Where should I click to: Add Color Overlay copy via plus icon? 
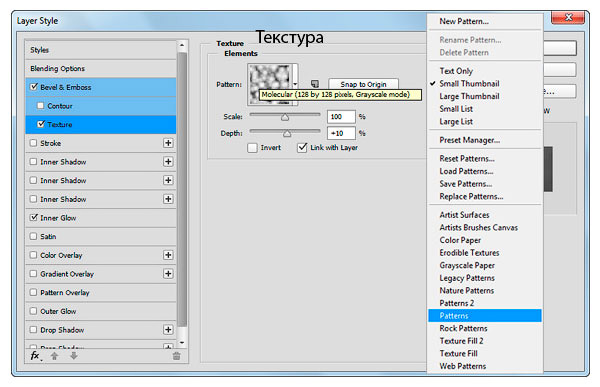coord(168,255)
